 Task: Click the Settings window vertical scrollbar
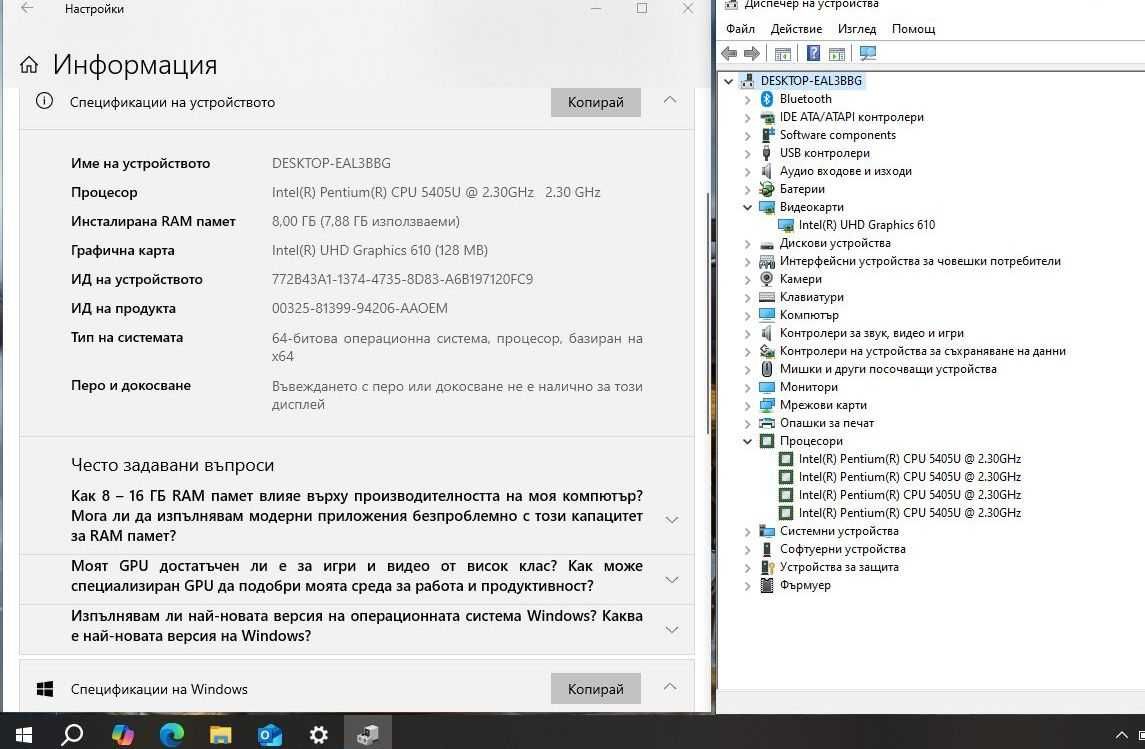click(708, 314)
